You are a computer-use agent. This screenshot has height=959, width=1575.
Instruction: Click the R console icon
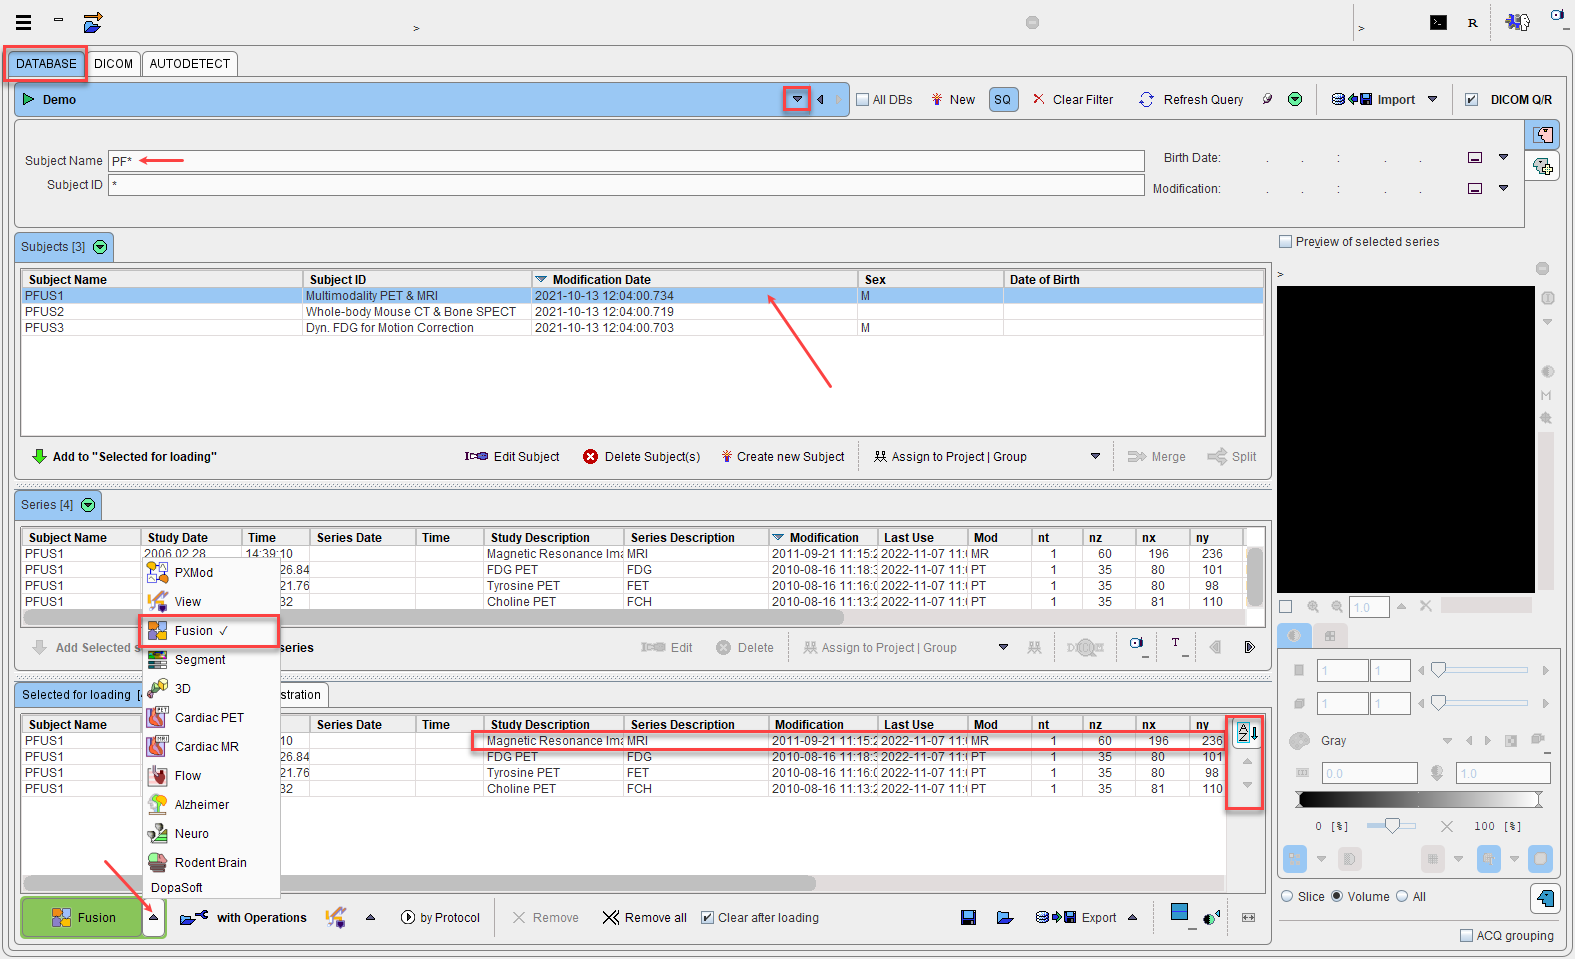click(1472, 22)
